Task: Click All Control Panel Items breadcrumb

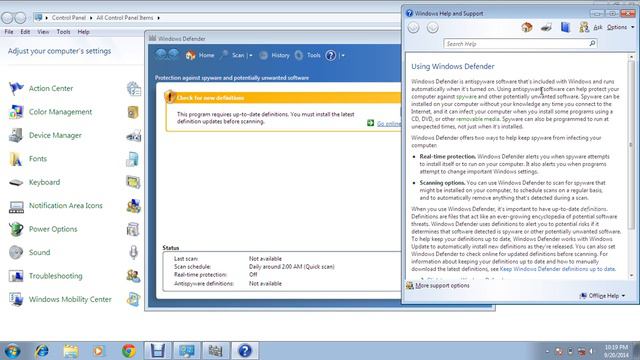Action: 124,18
